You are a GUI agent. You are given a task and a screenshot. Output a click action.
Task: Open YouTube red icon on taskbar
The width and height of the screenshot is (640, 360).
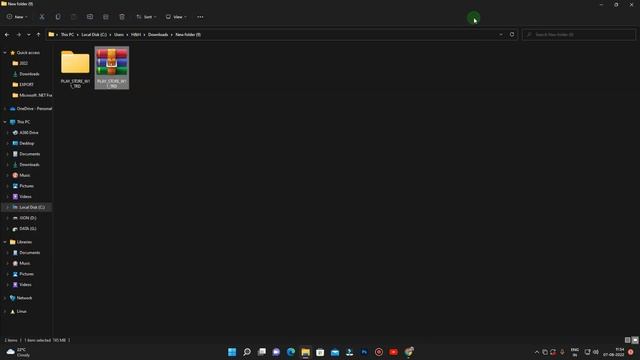pos(393,352)
